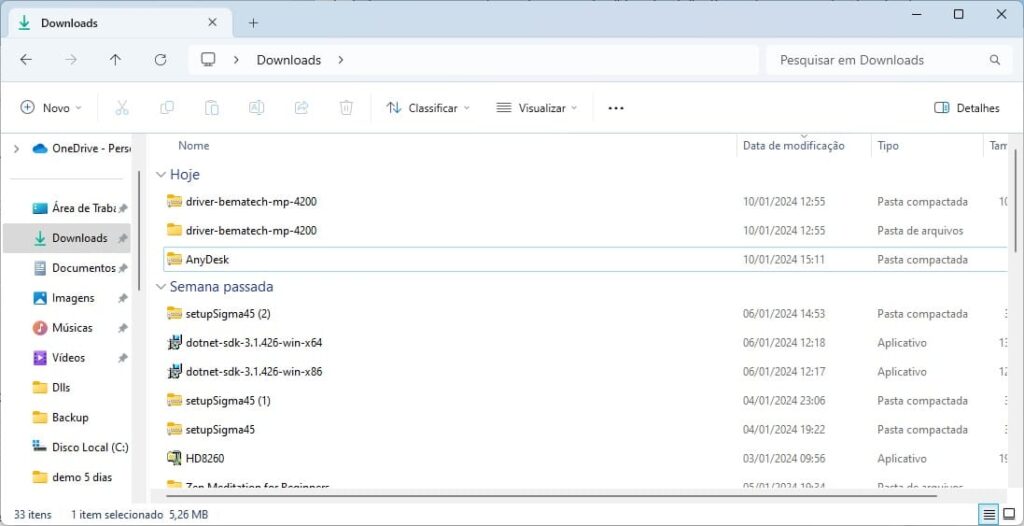Paste from clipboard icon
This screenshot has height=526, width=1024.
coord(212,108)
